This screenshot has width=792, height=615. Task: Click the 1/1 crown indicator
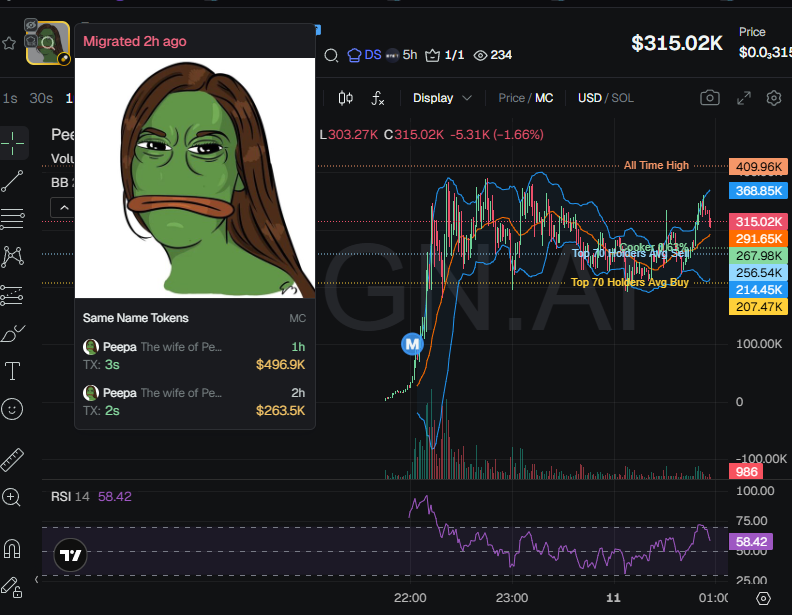444,55
